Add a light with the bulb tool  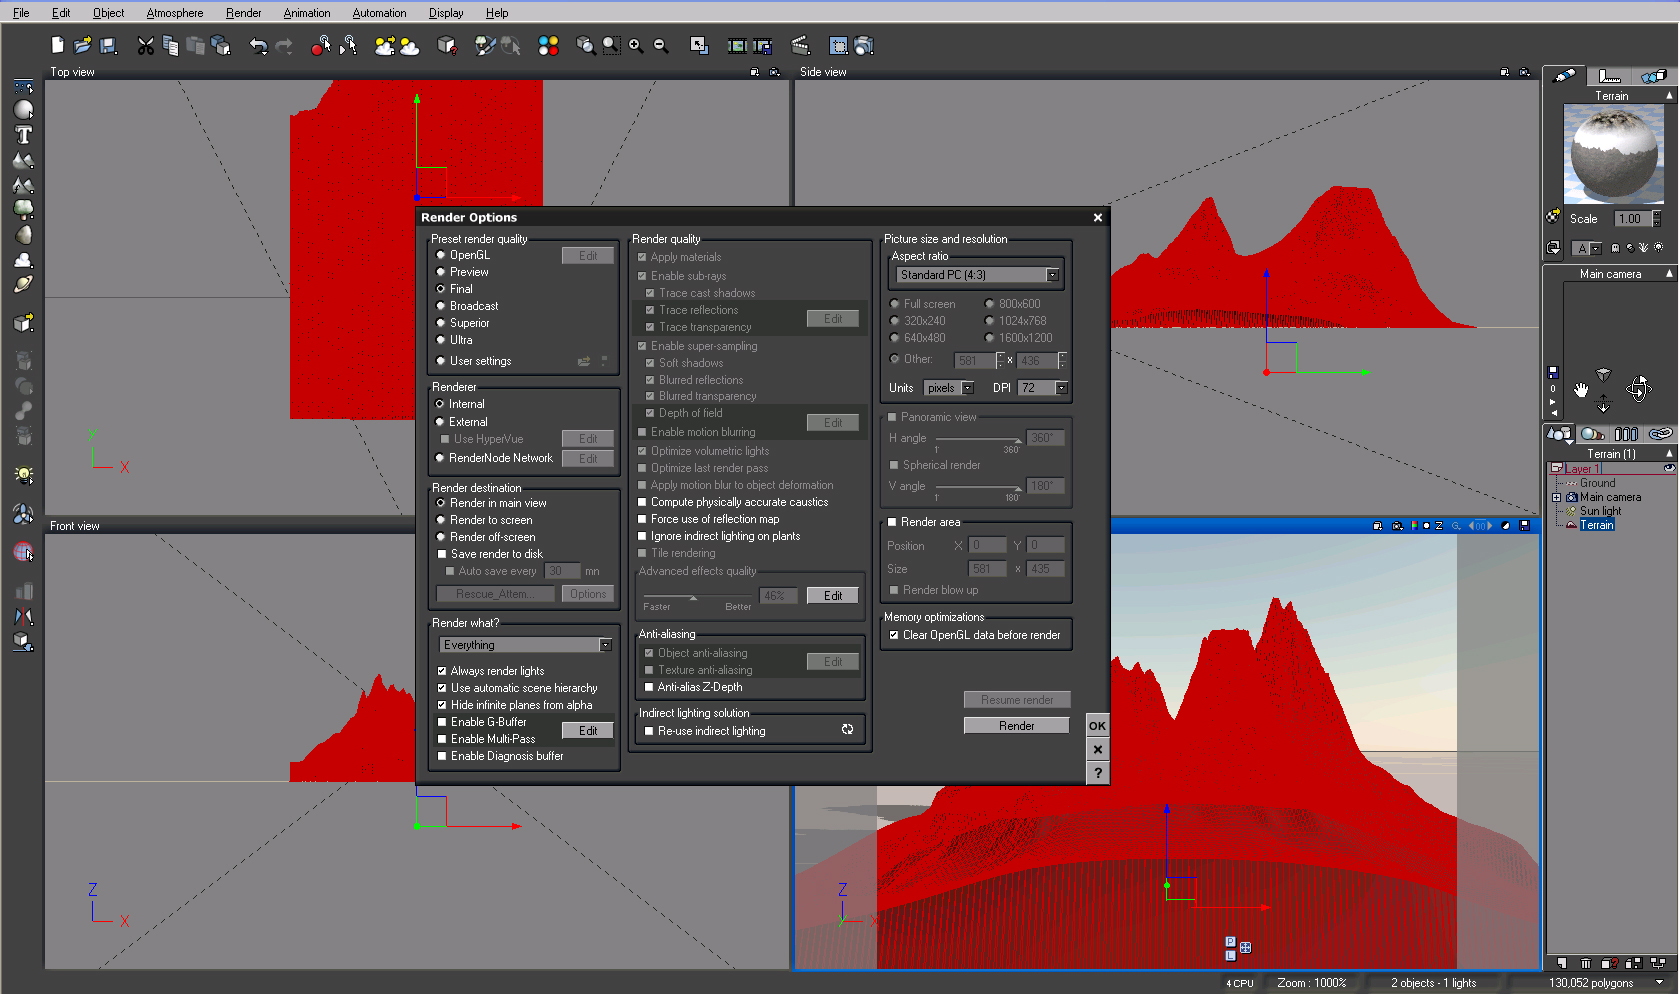[23, 475]
